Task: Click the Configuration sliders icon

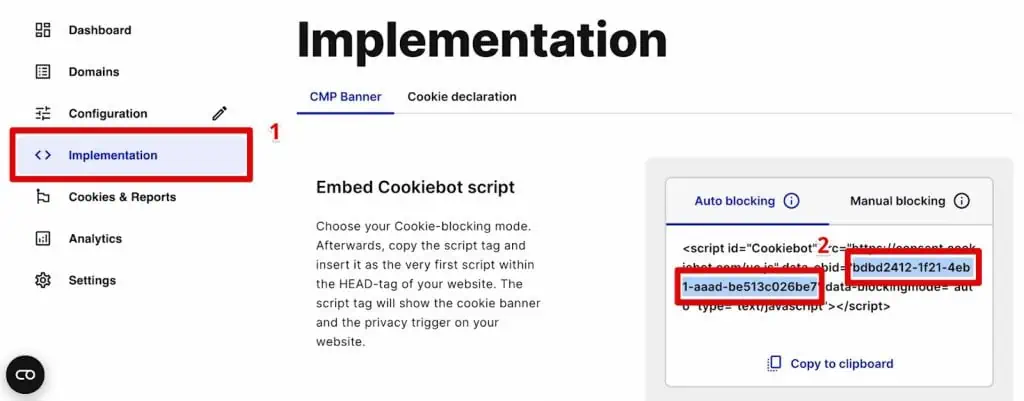Action: 42,114
